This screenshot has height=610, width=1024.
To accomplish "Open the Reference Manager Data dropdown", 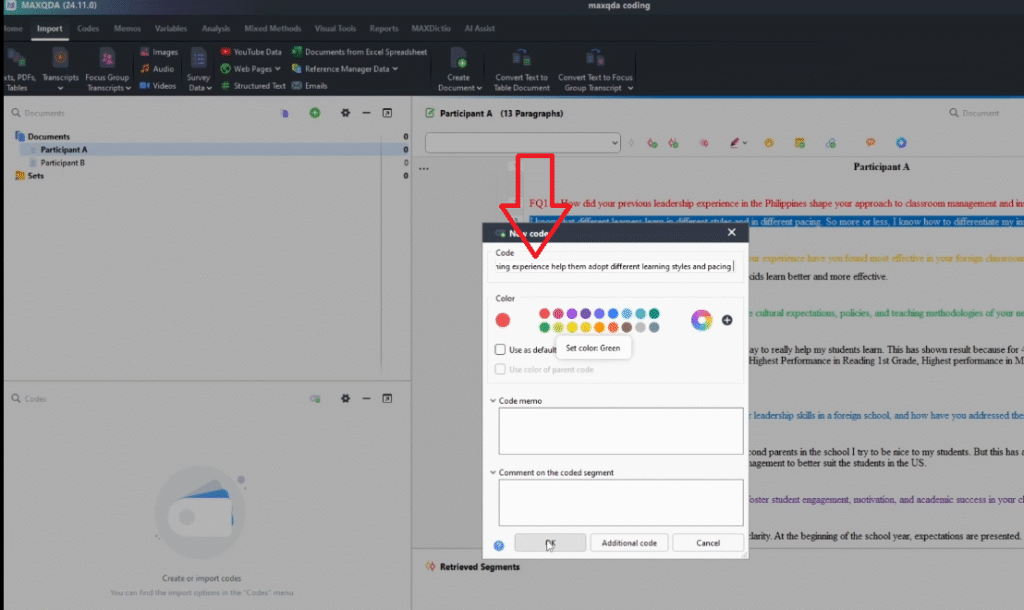I will (x=395, y=69).
